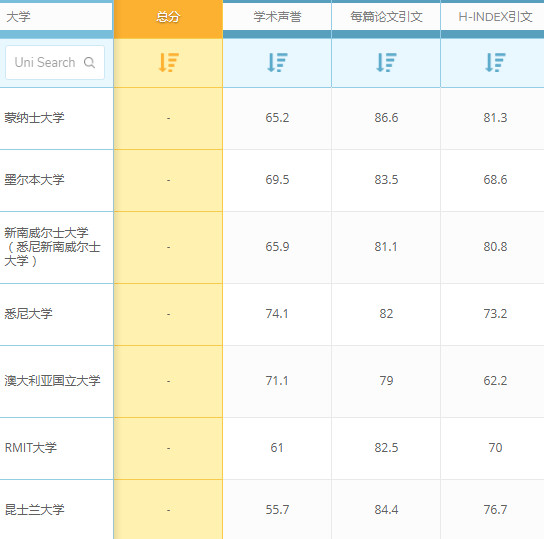Sort by 每篇论文引文 using sort icon

[386, 62]
